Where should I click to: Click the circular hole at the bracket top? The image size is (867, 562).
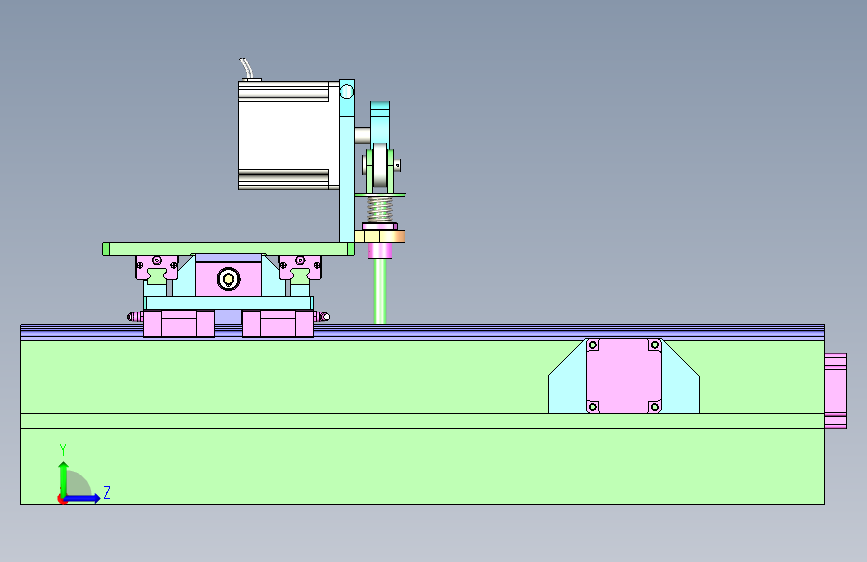[x=347, y=91]
